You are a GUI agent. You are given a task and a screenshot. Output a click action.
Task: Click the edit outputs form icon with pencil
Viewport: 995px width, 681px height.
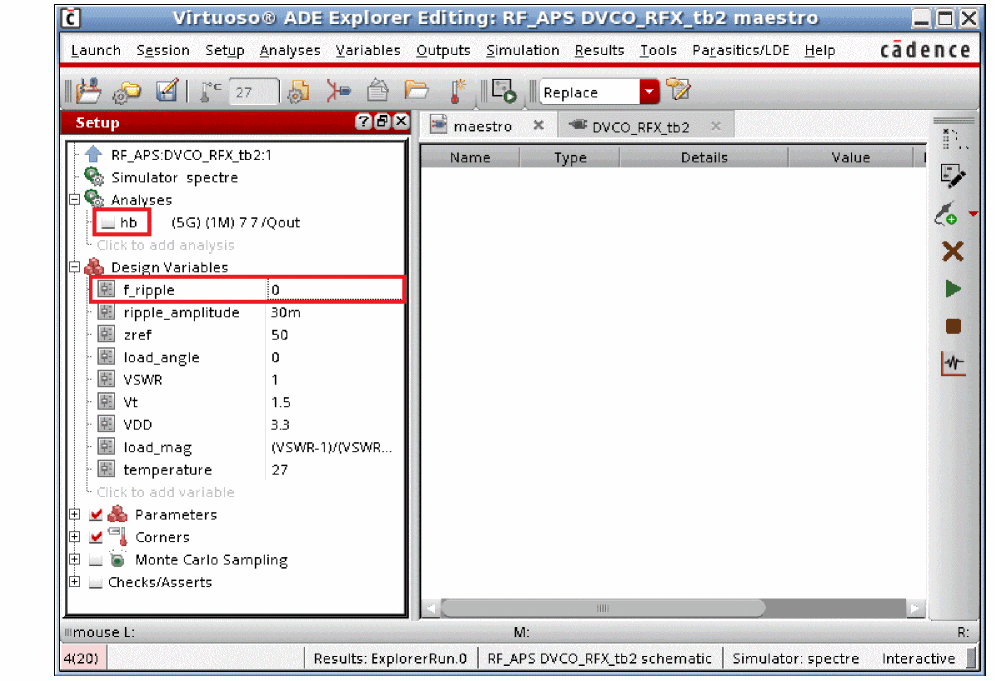click(x=952, y=176)
